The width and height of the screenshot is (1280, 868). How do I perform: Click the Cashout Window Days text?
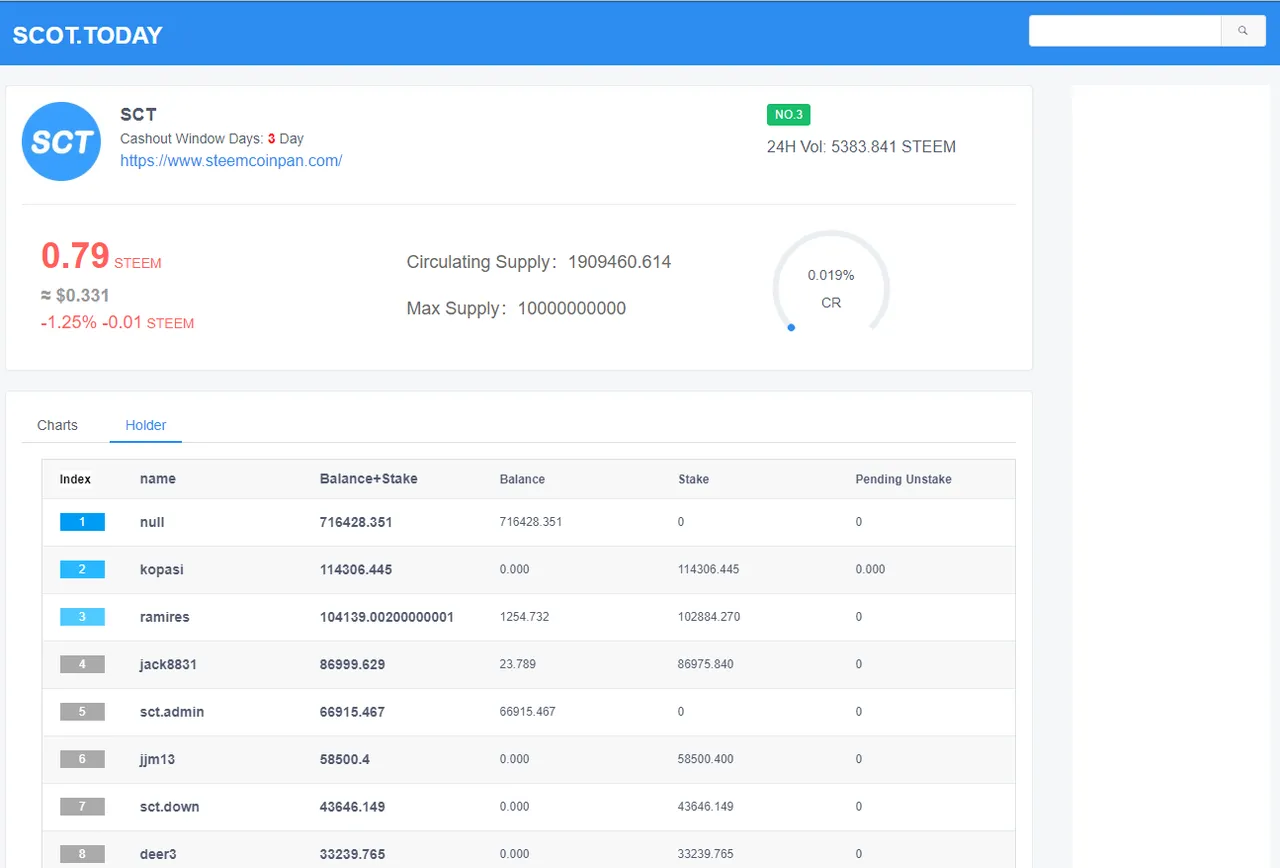pos(212,139)
